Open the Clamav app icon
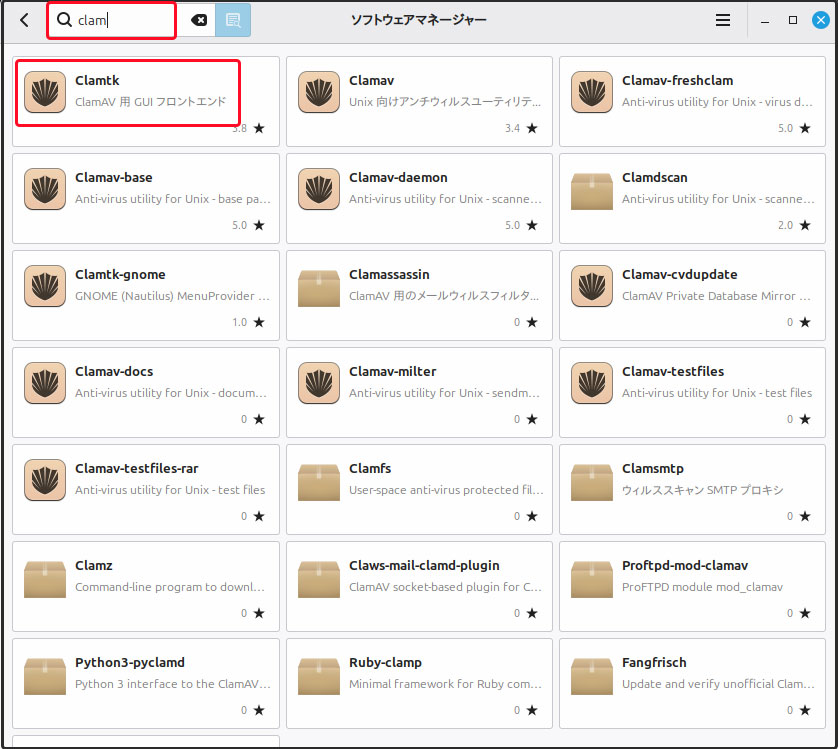 [319, 92]
